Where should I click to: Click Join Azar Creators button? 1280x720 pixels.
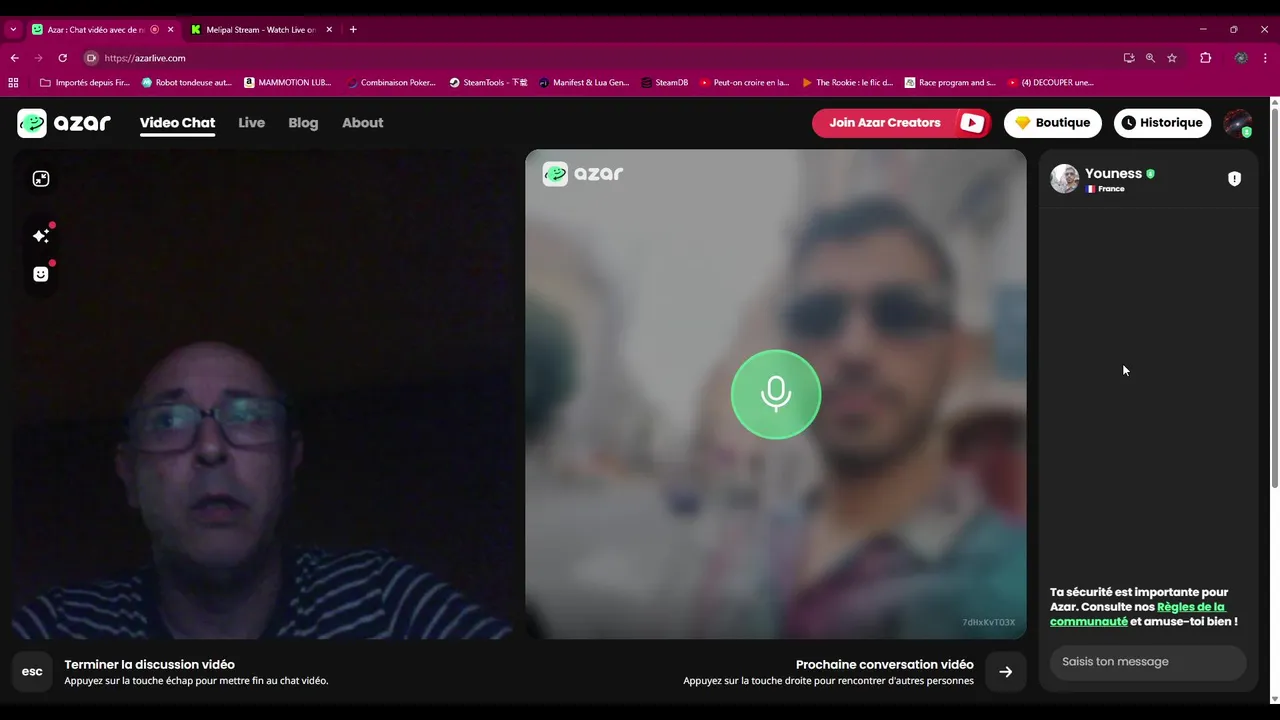[901, 123]
